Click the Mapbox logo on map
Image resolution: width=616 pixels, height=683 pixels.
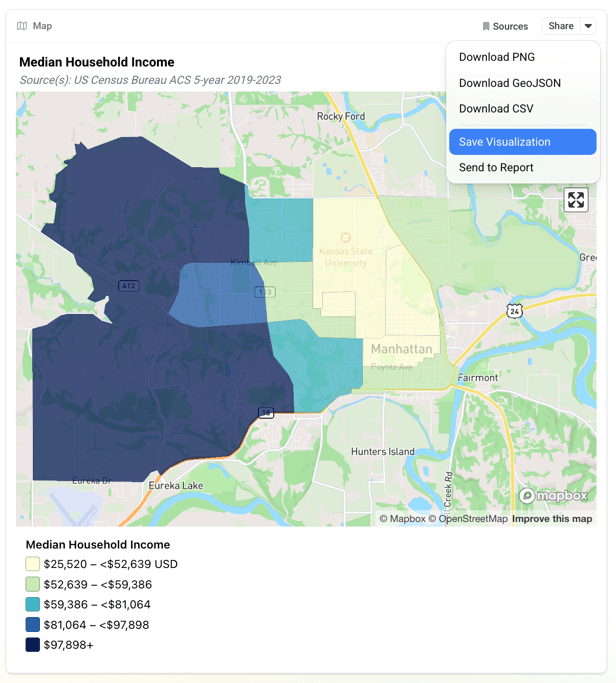(555, 496)
